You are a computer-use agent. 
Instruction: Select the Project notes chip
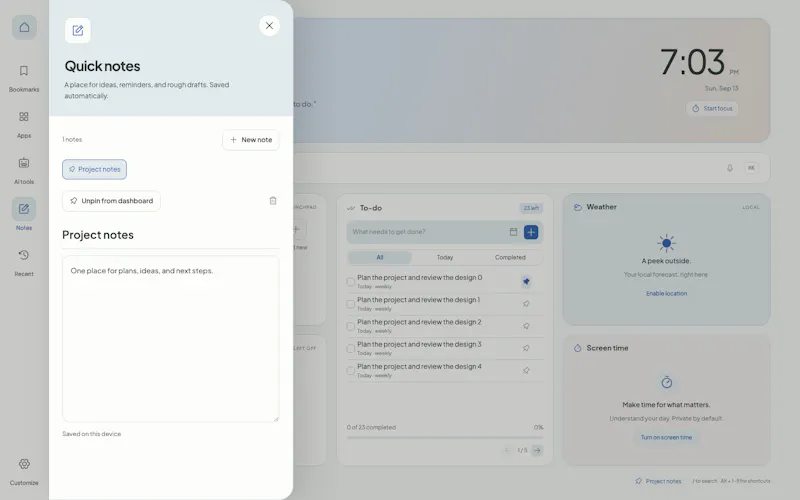tap(94, 169)
